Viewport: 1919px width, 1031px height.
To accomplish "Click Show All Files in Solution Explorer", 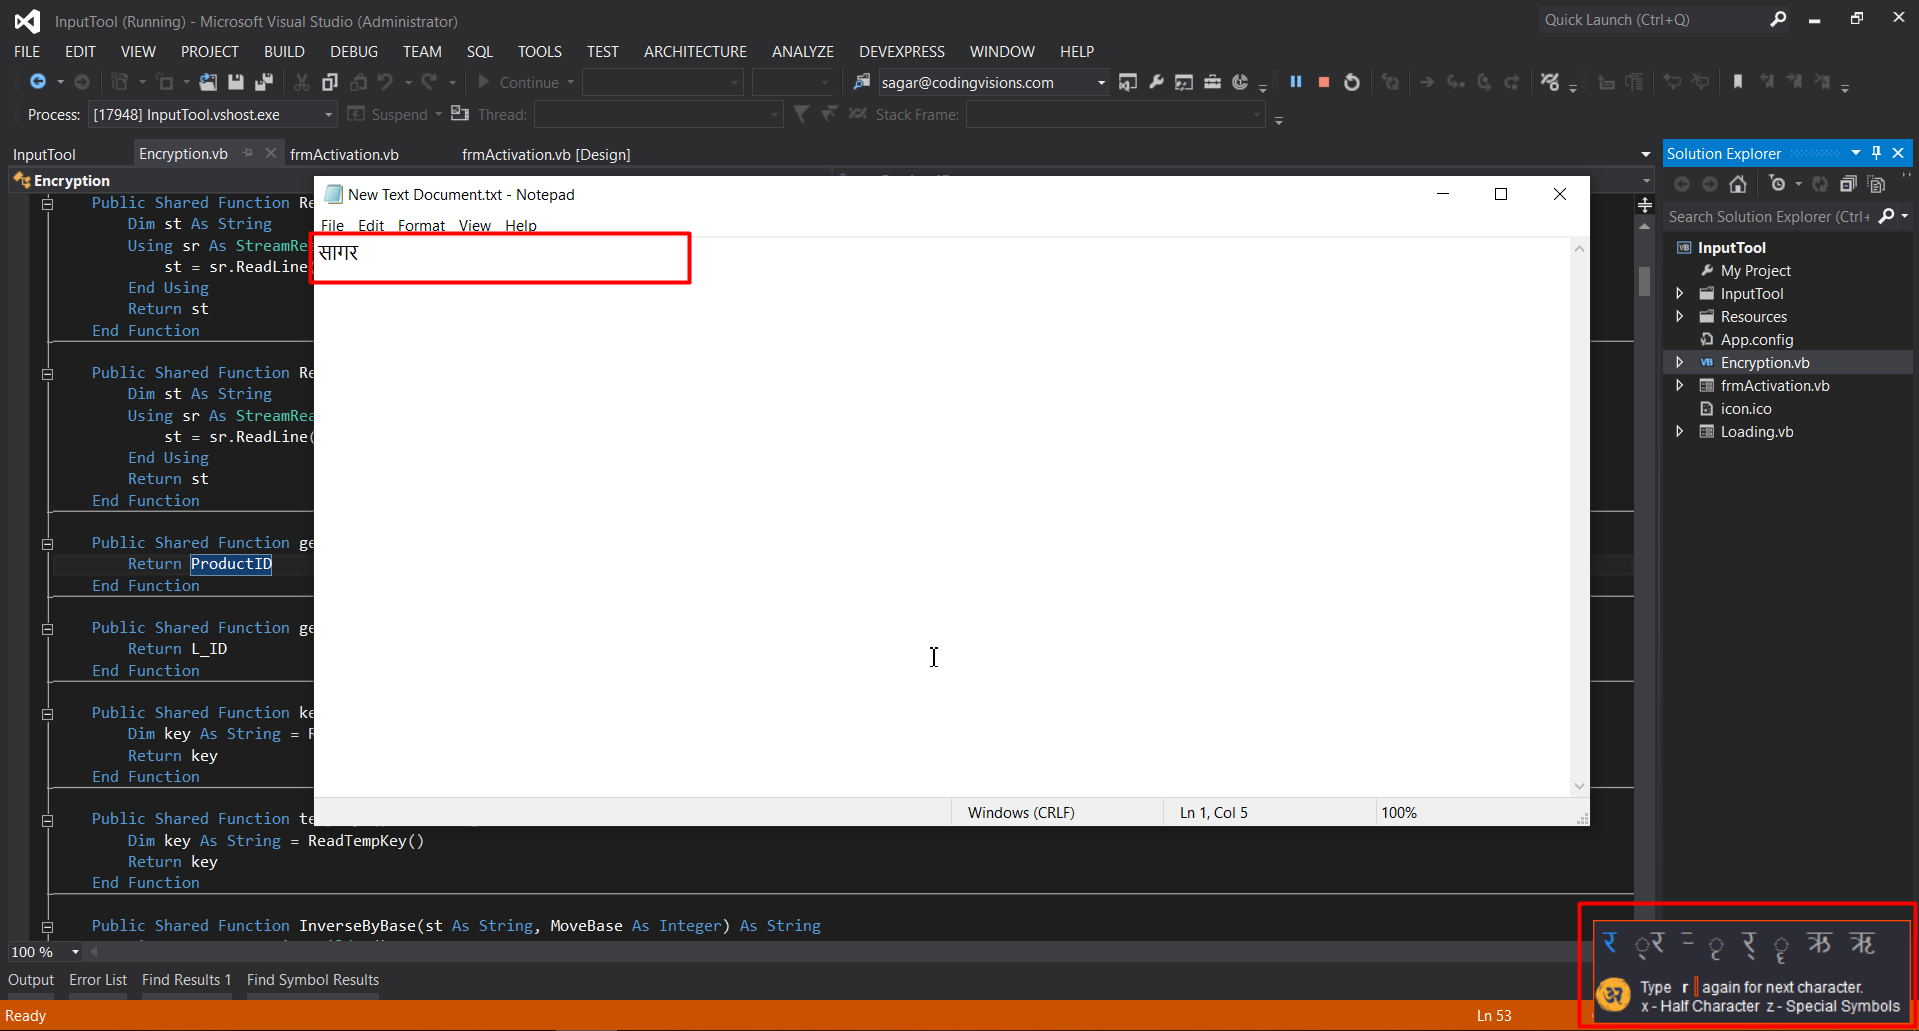I will point(1876,184).
